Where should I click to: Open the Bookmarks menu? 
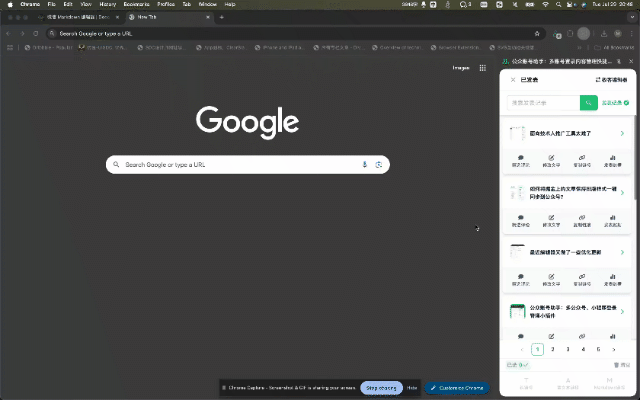136,4
